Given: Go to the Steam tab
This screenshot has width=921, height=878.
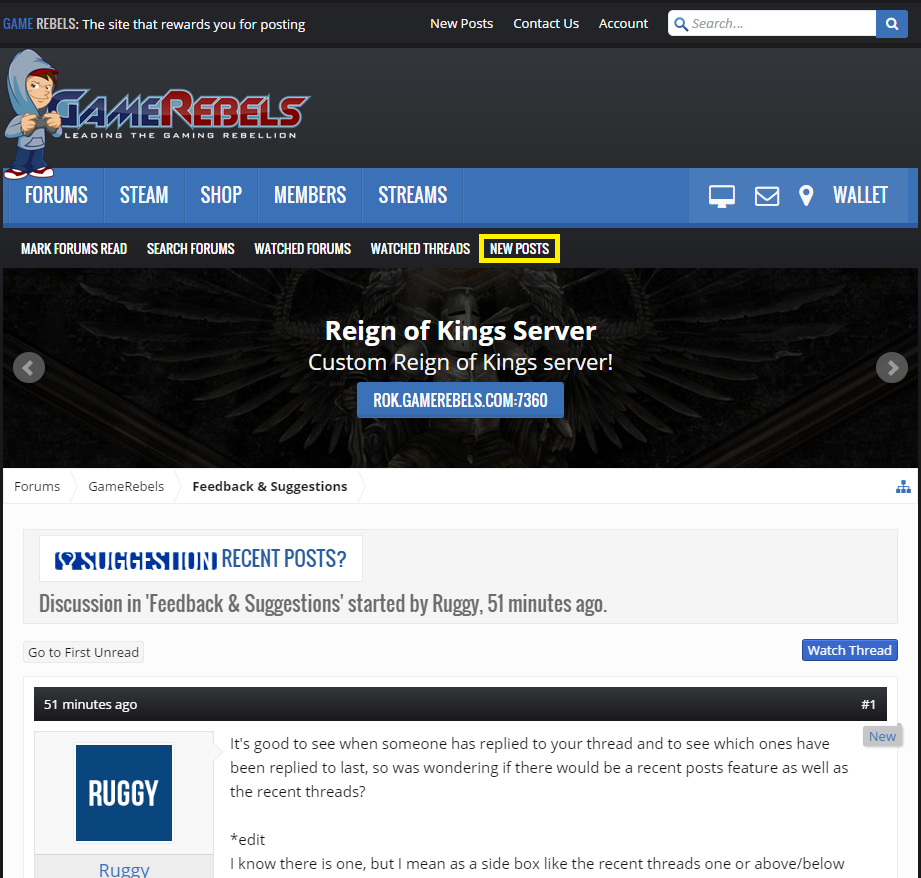Looking at the screenshot, I should (144, 195).
